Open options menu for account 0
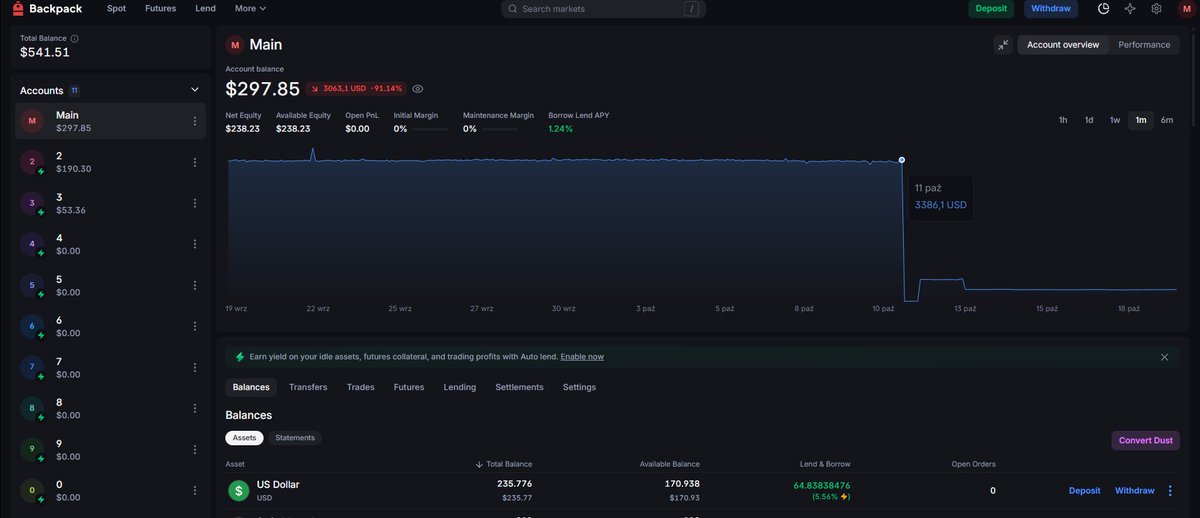Image resolution: width=1200 pixels, height=518 pixels. [195, 490]
